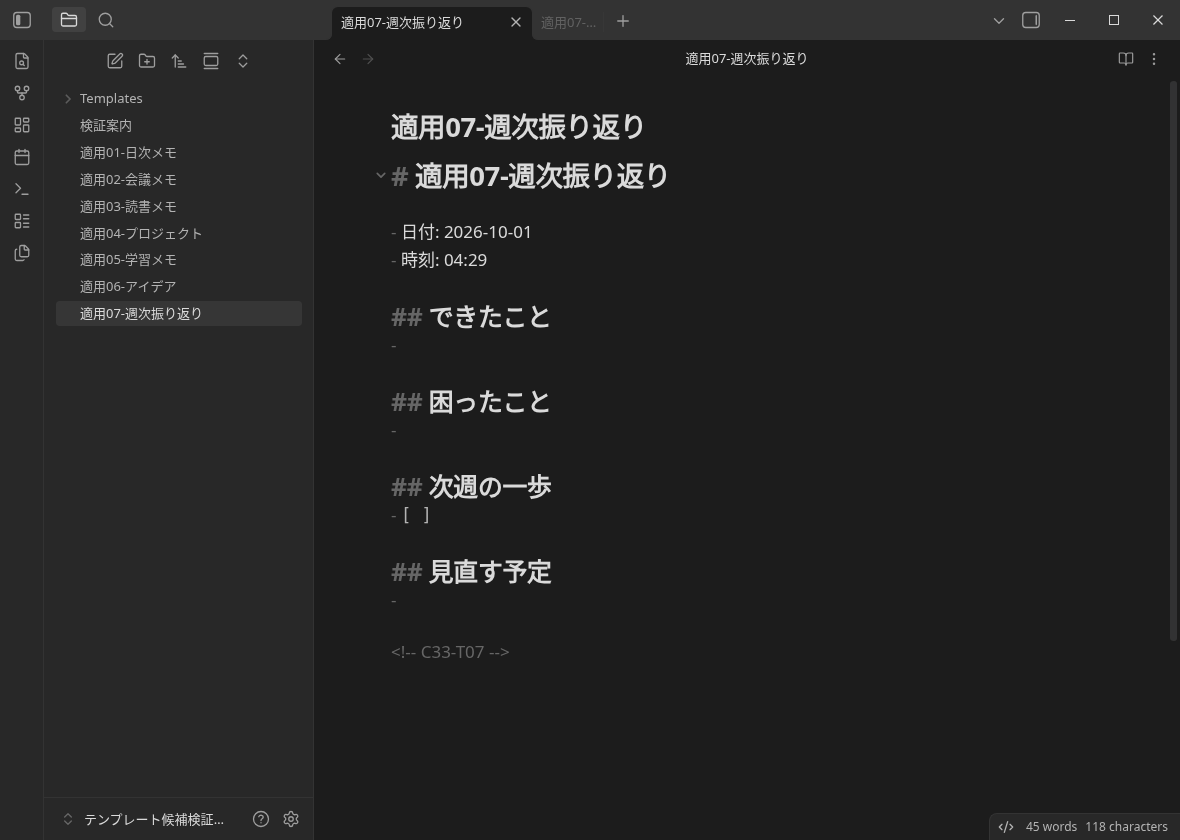1180x840 pixels.
Task: Click the note title in view header
Action: (746, 59)
